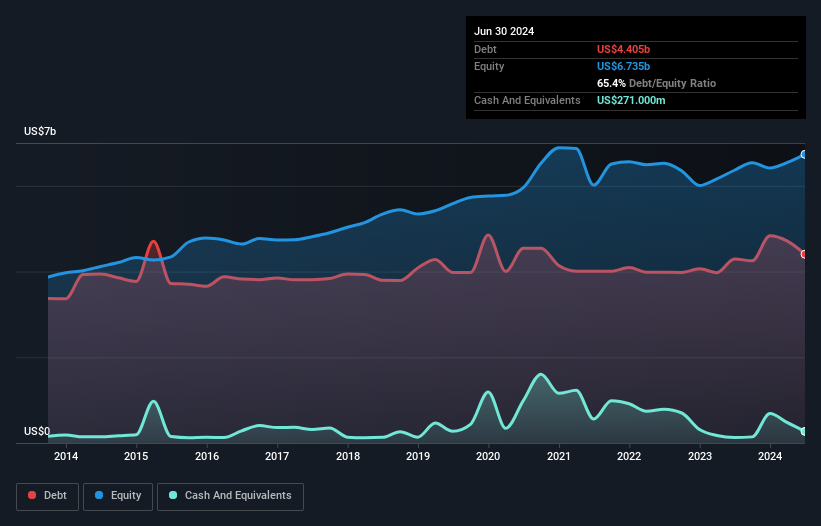This screenshot has width=821, height=526.
Task: Click the tooltip Cash And Equivalents label
Action: coord(527,100)
